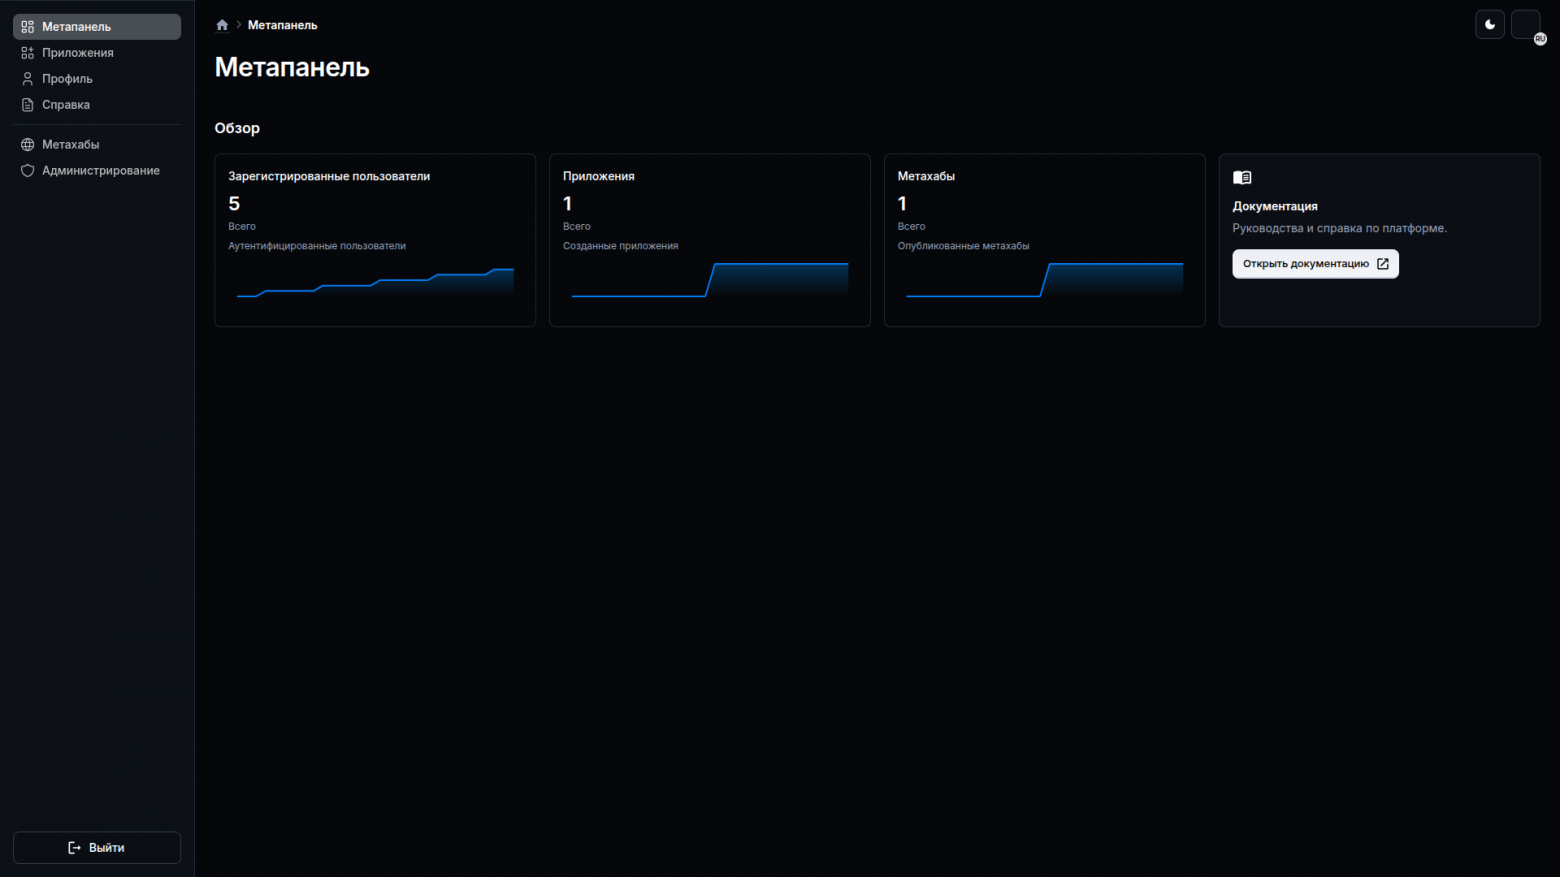
Task: Click the Метапанель breadcrumb label
Action: (282, 25)
